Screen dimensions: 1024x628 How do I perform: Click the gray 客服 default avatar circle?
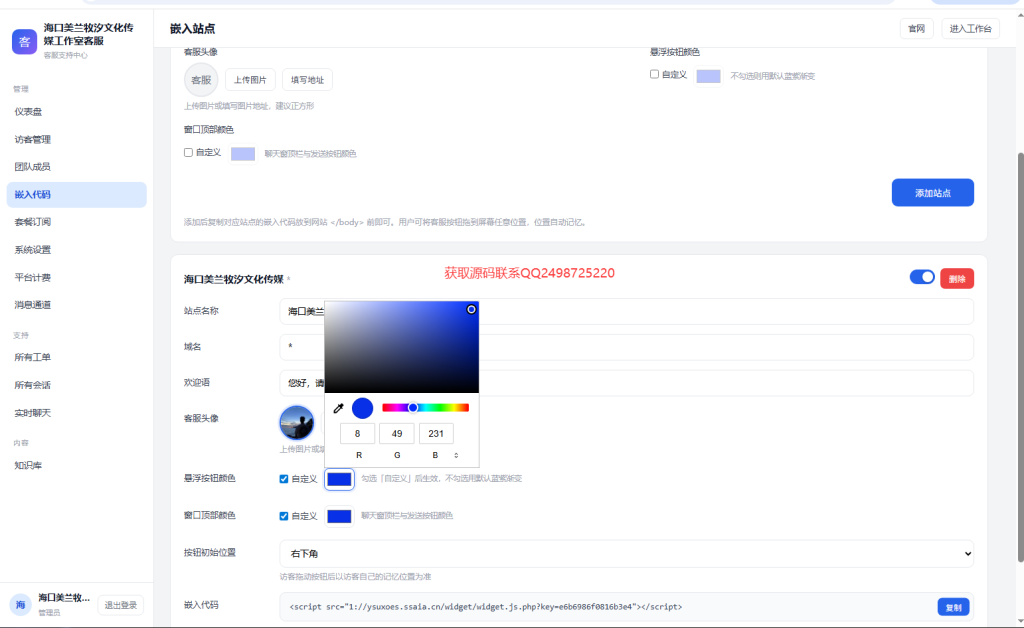point(201,80)
